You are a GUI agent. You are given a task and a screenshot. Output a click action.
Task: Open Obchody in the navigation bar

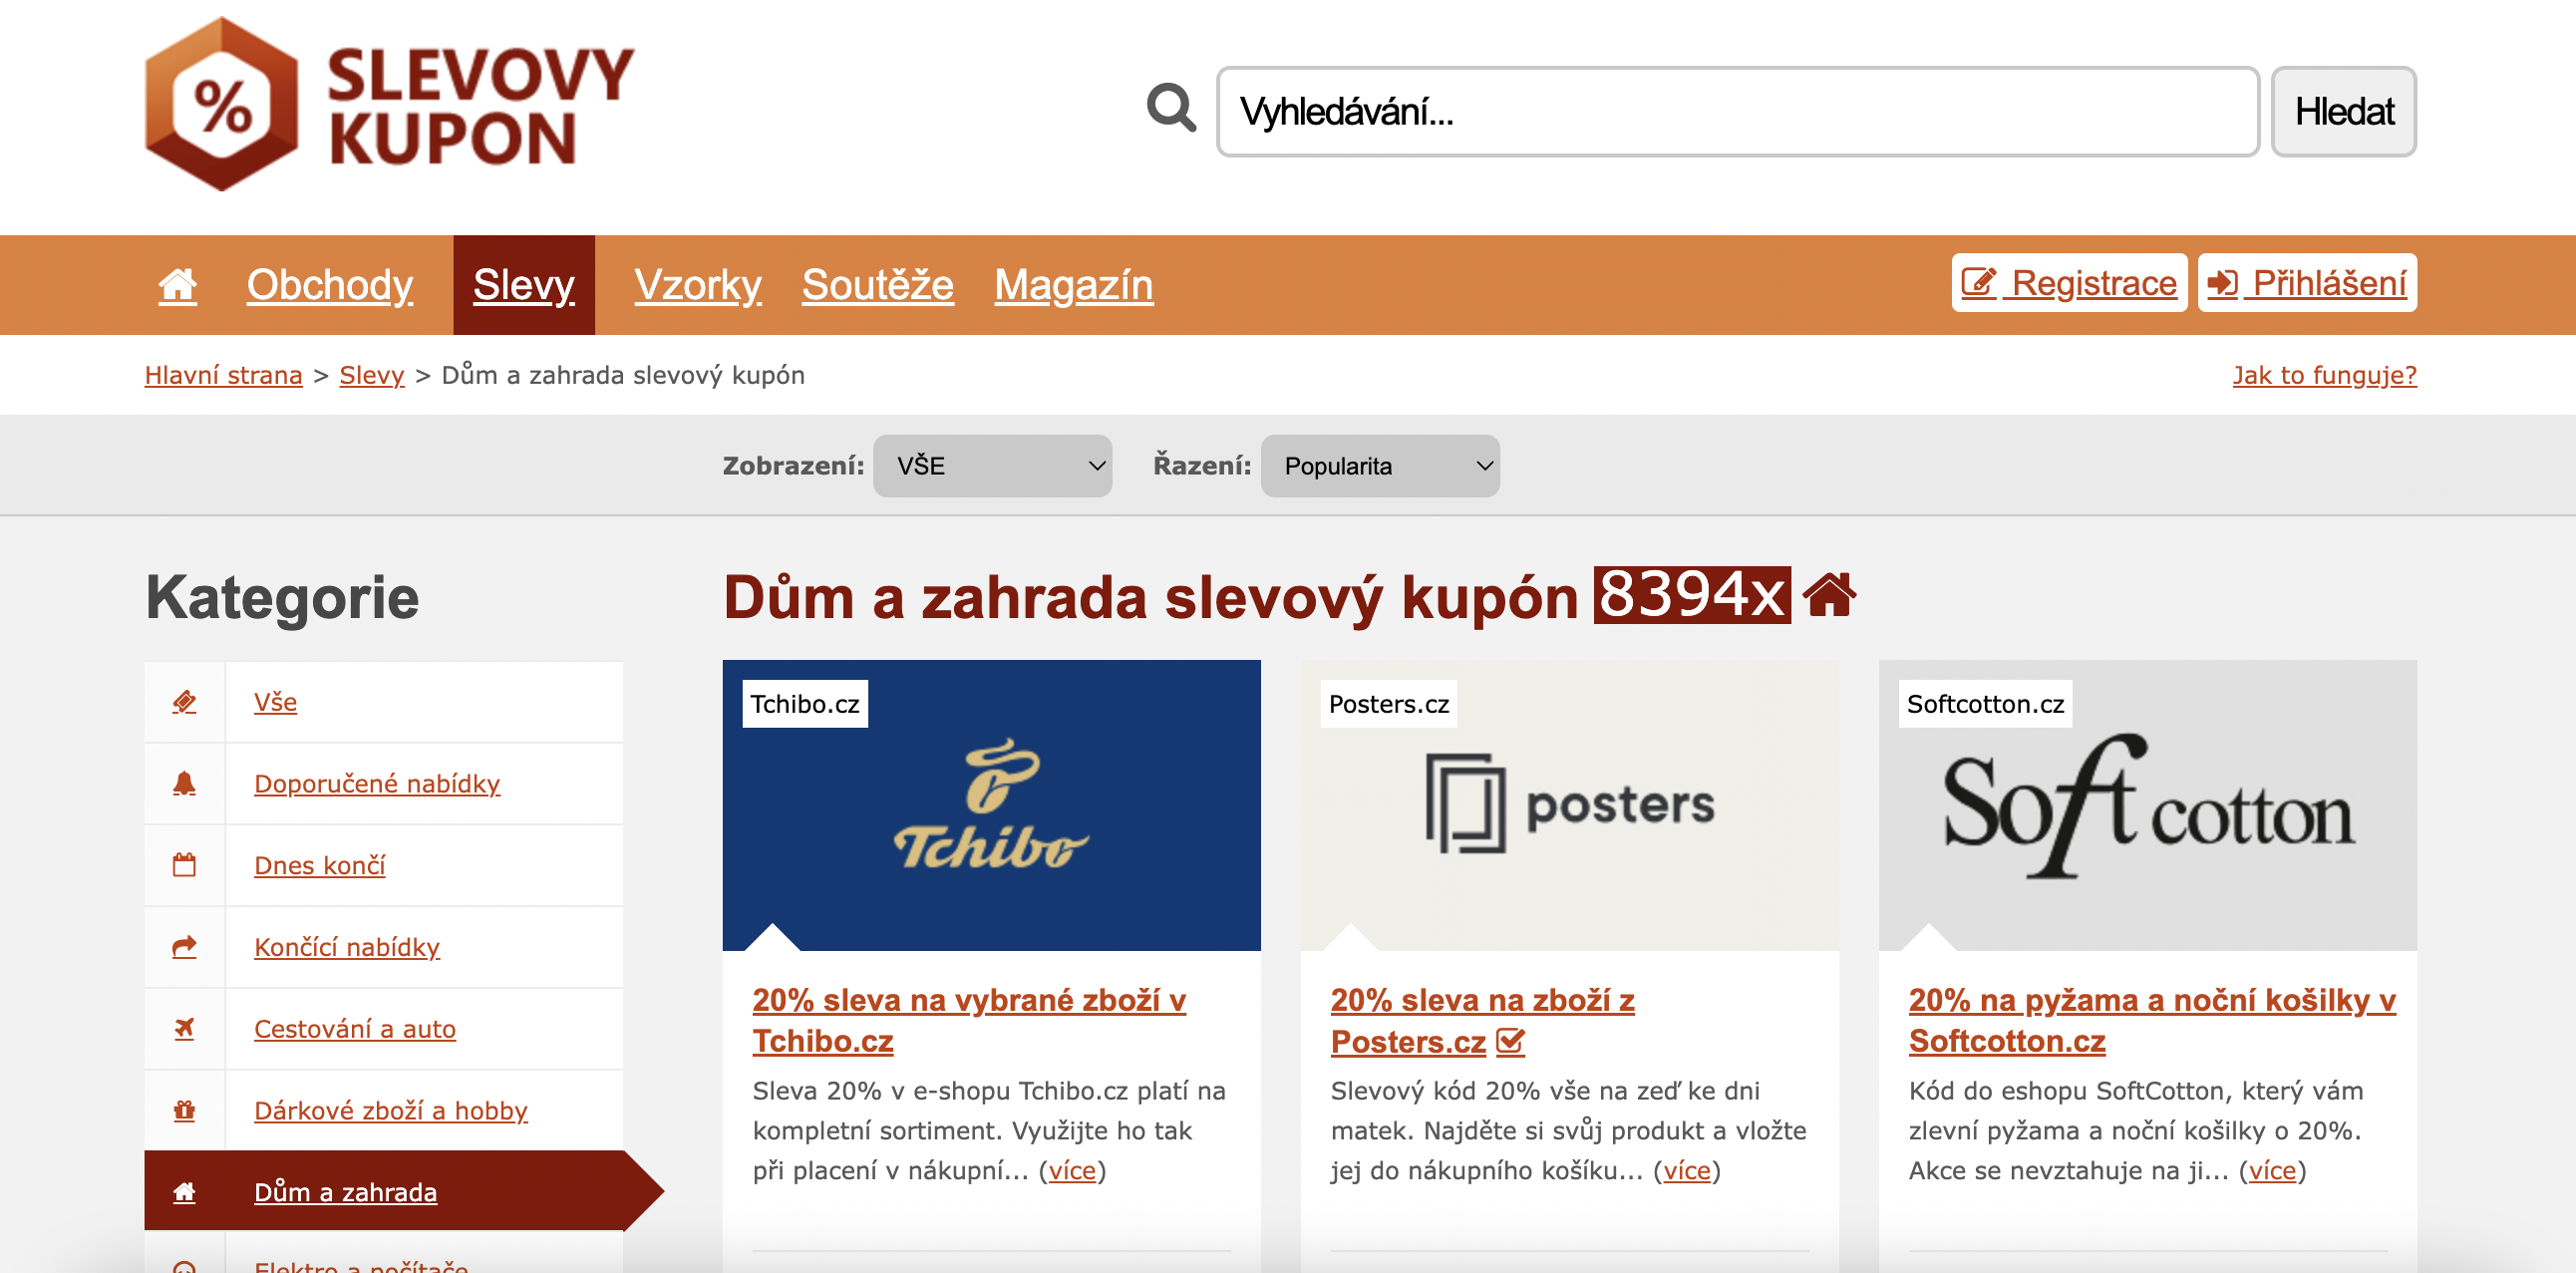click(x=330, y=285)
